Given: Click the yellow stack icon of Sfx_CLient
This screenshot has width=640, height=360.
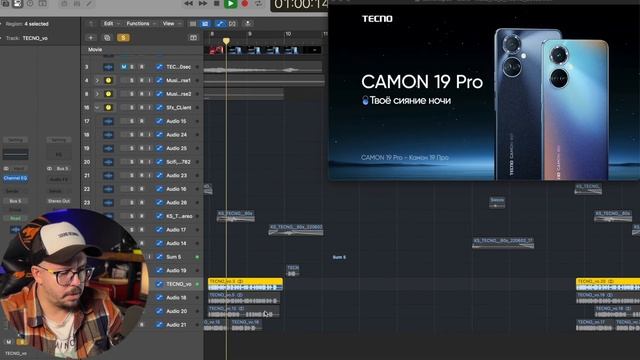Looking at the screenshot, I should (x=108, y=107).
